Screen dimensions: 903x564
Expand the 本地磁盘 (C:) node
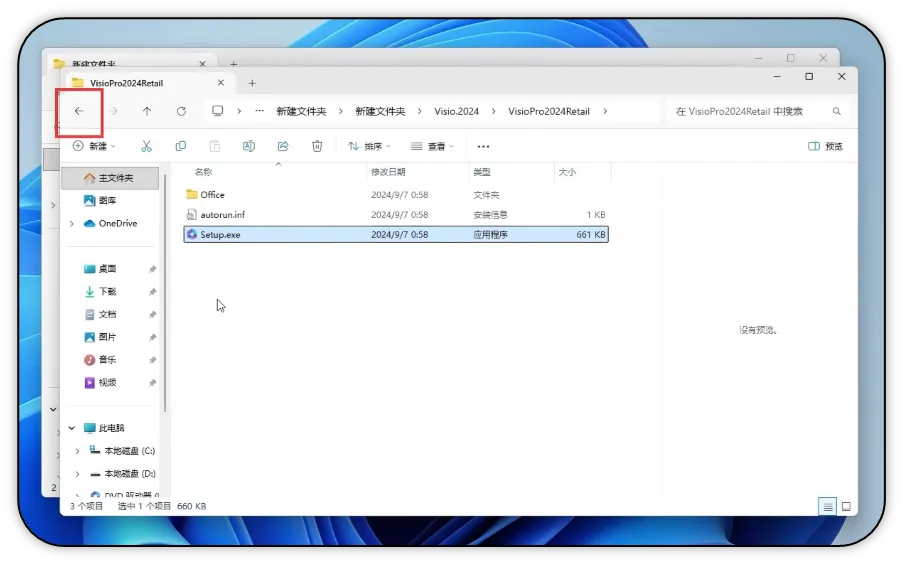click(77, 451)
